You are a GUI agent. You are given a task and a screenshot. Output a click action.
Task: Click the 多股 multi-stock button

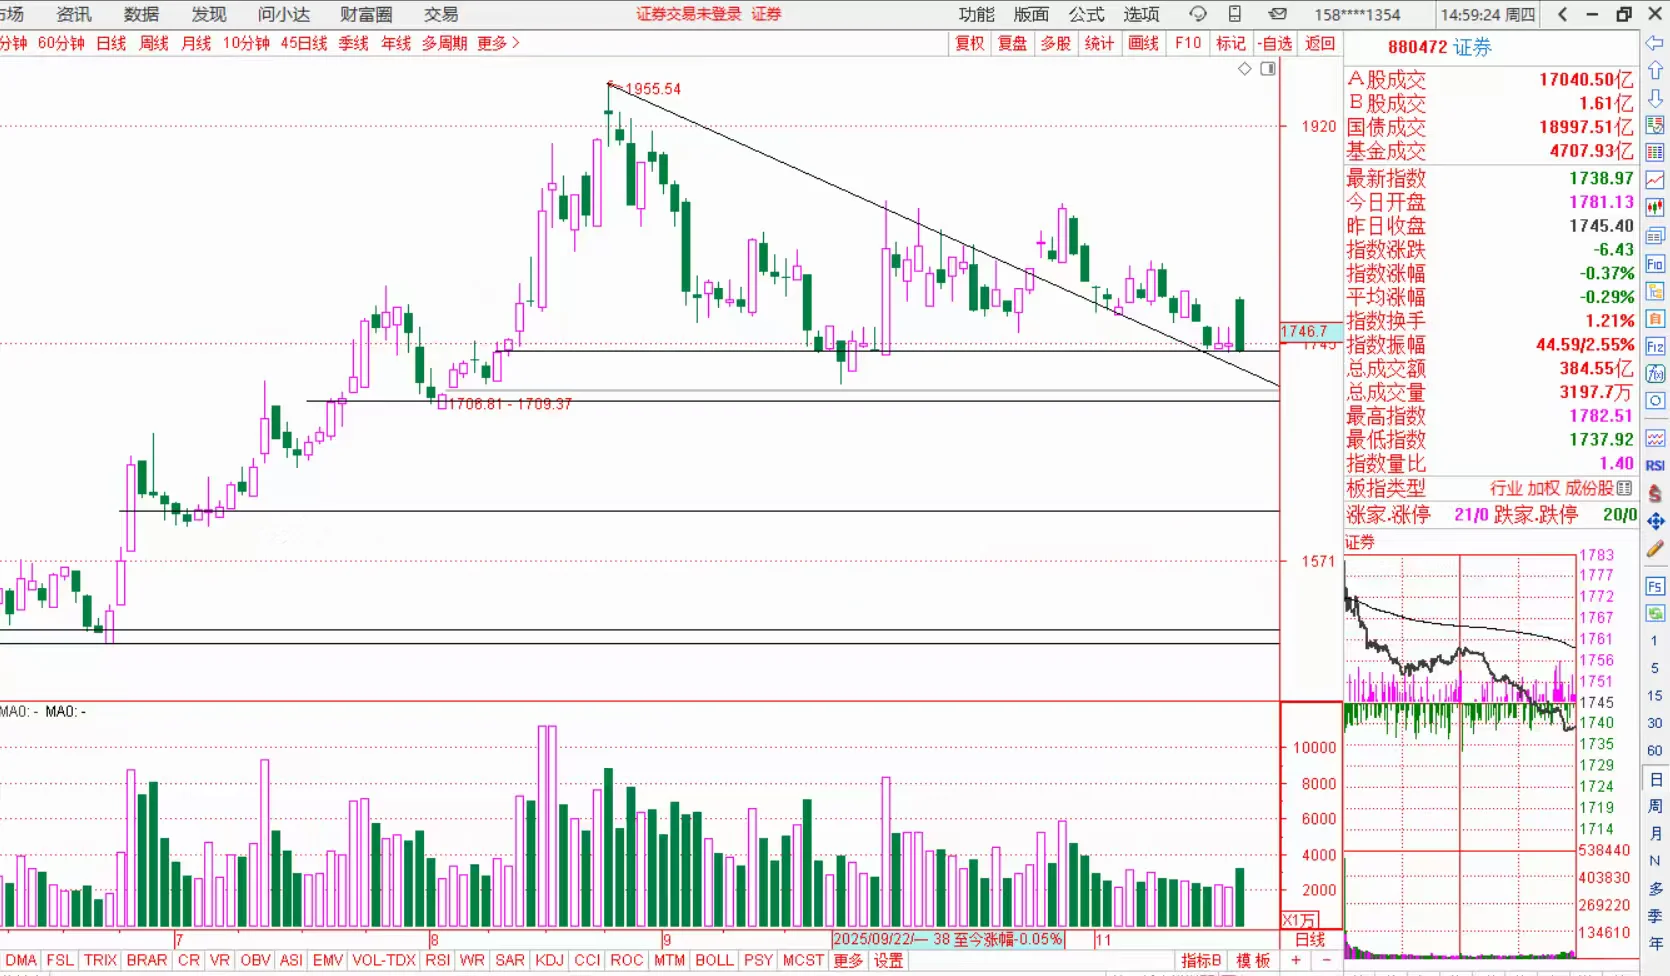(1055, 43)
